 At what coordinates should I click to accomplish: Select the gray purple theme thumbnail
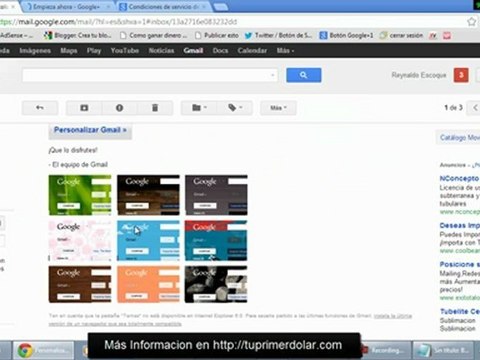[x=216, y=195]
